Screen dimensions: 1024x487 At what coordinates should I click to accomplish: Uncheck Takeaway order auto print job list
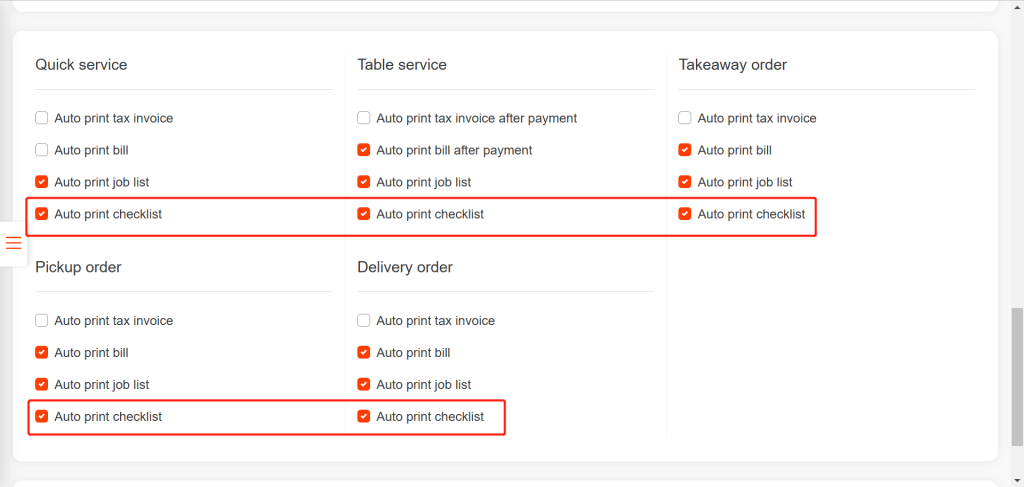(685, 182)
